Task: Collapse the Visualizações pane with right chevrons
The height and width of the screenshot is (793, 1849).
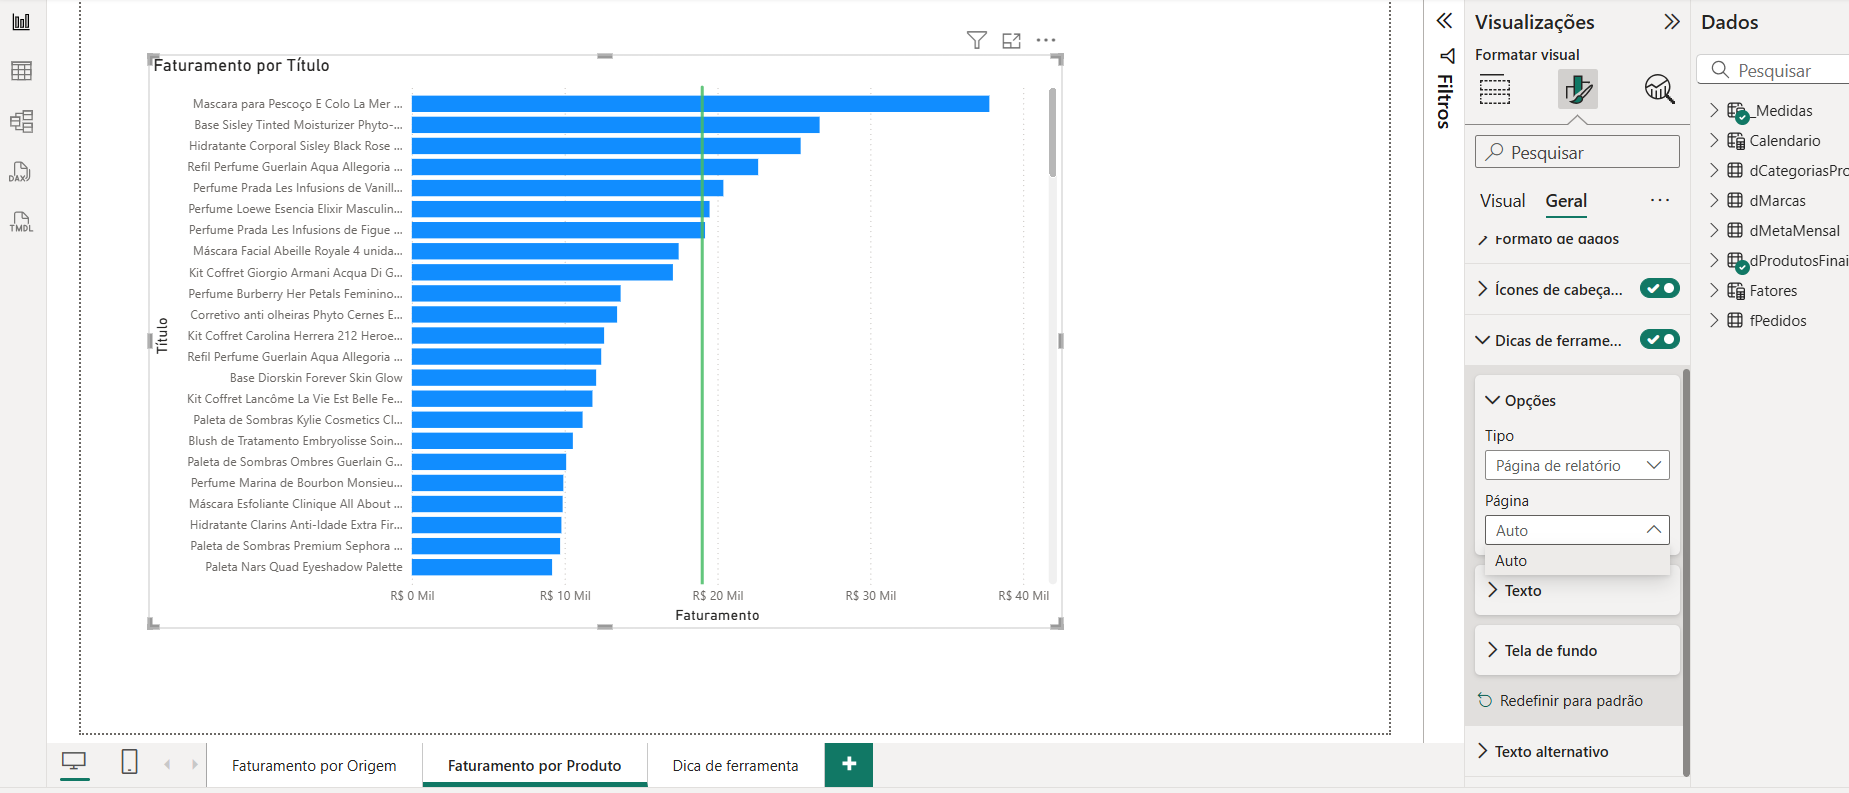Action: pyautogui.click(x=1671, y=22)
